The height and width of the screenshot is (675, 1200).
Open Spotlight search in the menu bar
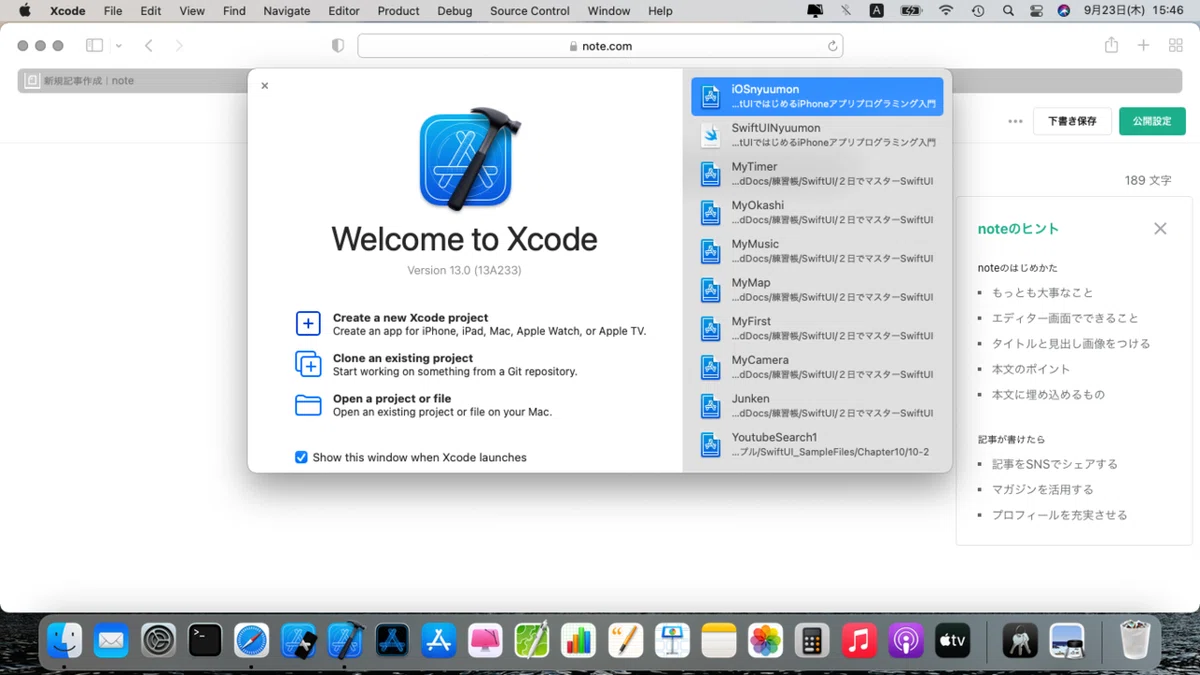point(1008,11)
